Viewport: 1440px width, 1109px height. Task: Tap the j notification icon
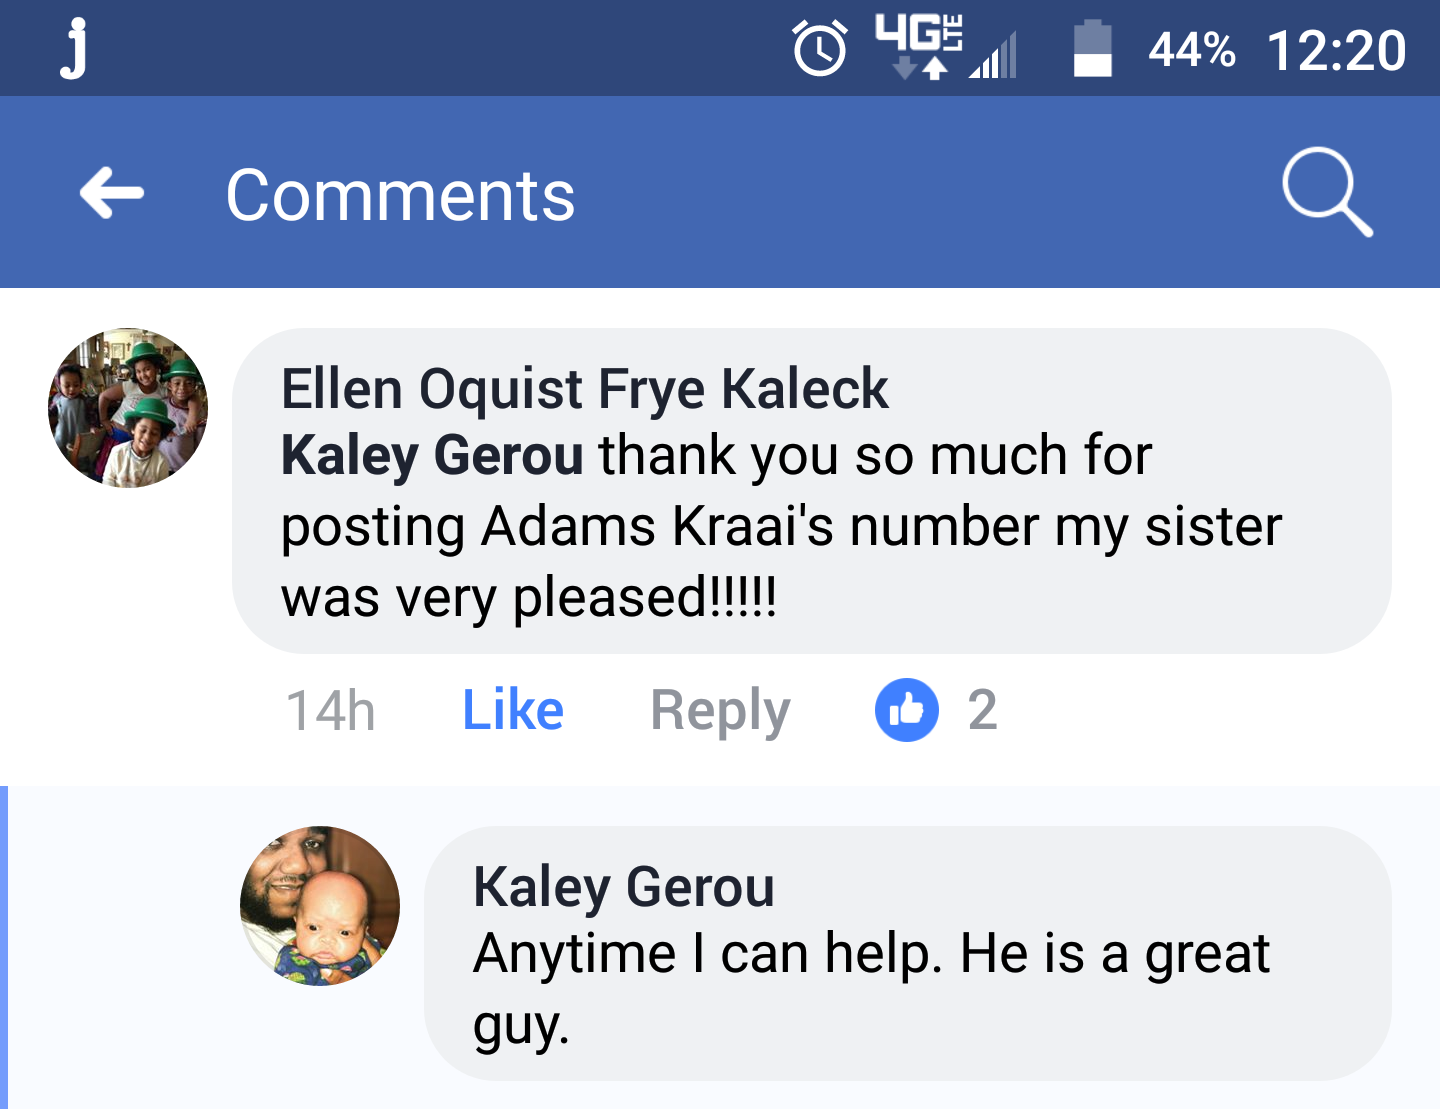tap(73, 49)
